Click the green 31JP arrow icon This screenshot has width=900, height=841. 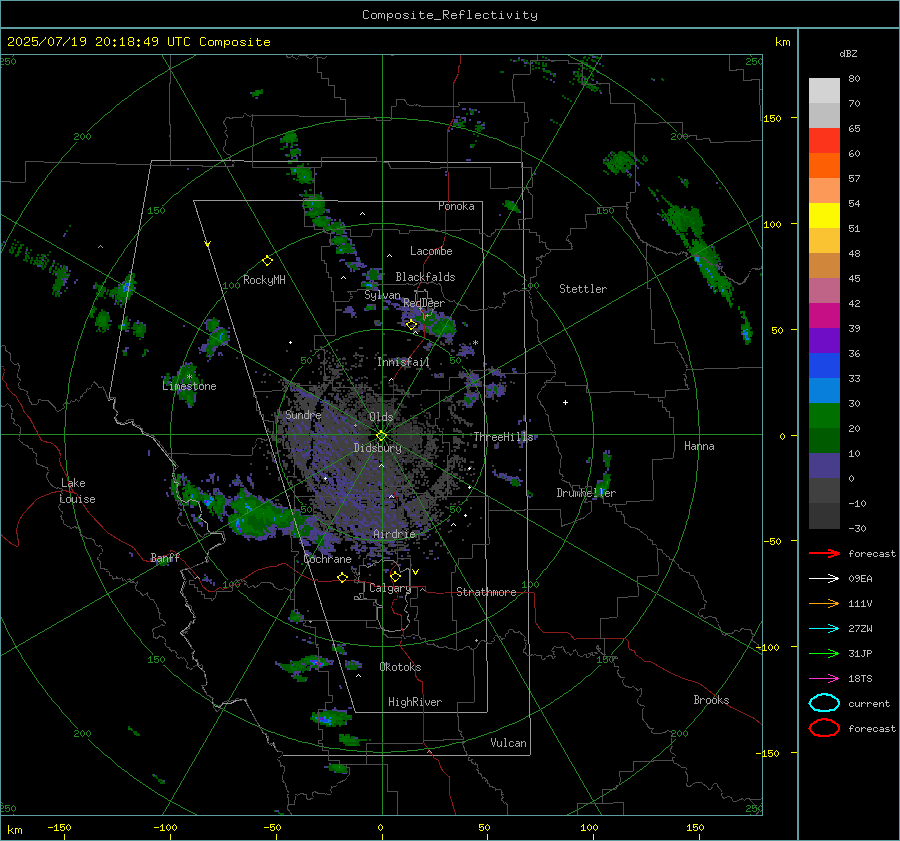(x=824, y=653)
